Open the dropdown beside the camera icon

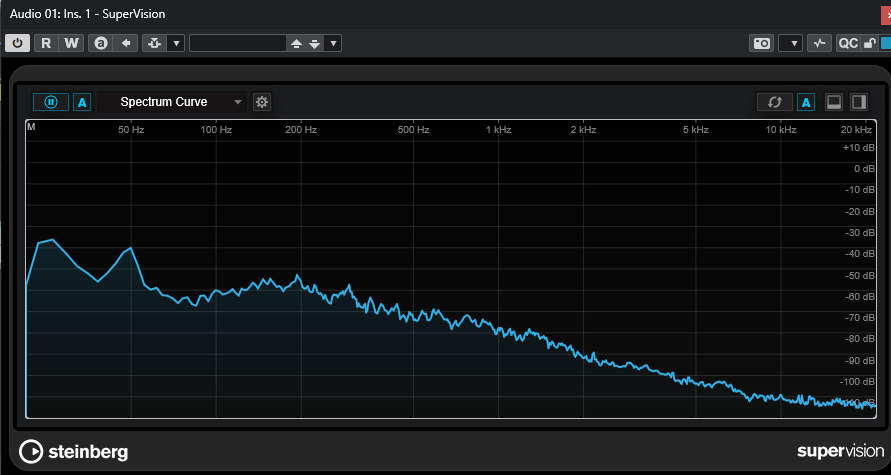790,43
